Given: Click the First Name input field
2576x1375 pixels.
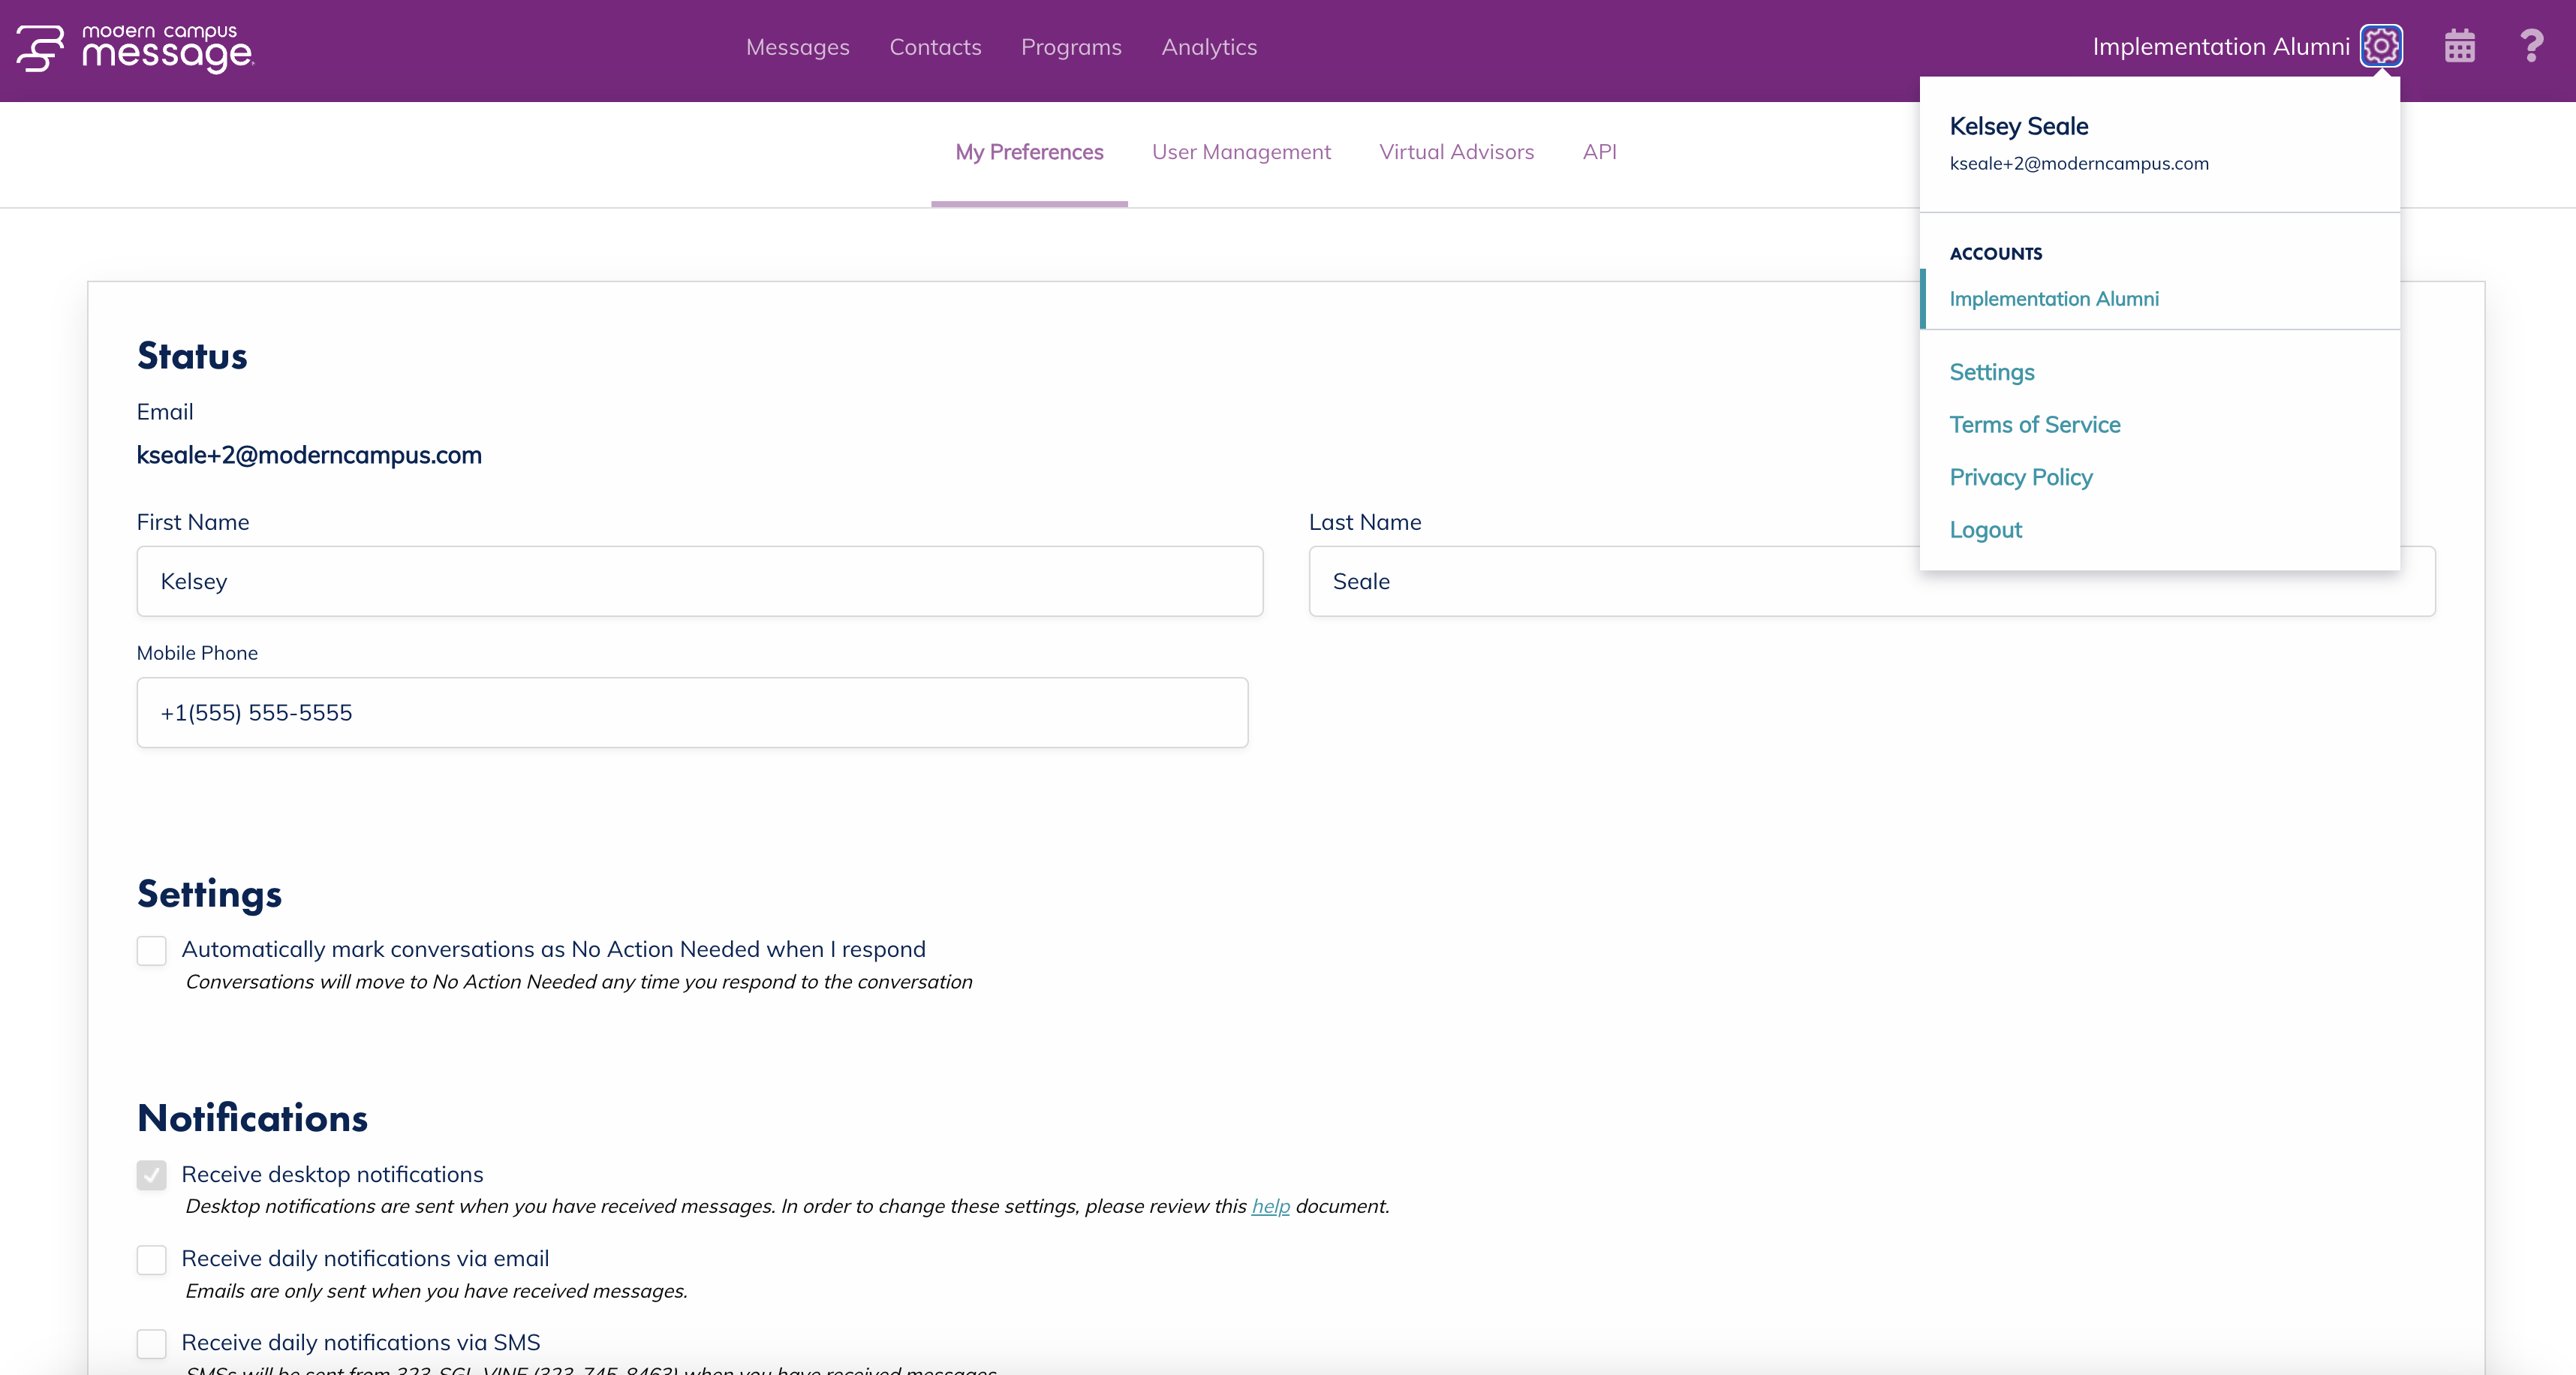Looking at the screenshot, I should [699, 581].
